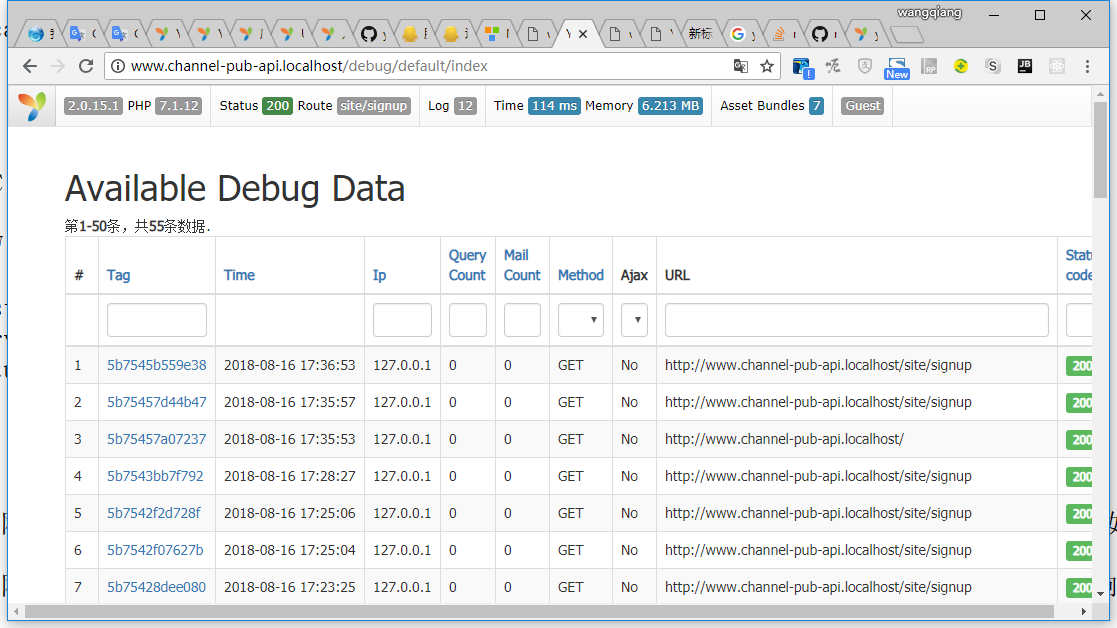Click the browser reload button
1117x628 pixels.
coord(86,66)
